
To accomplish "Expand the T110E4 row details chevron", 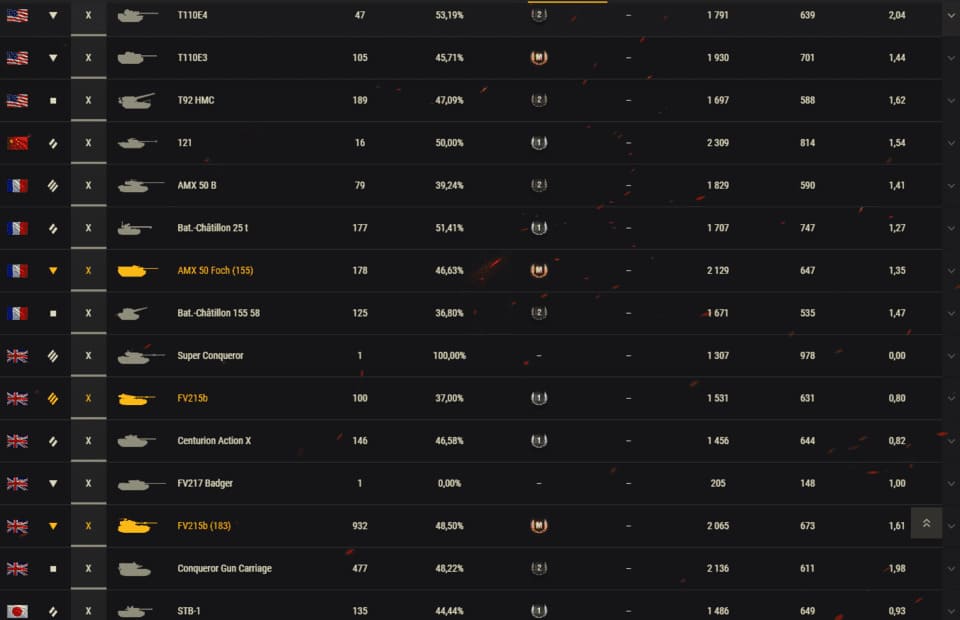I will [x=951, y=16].
